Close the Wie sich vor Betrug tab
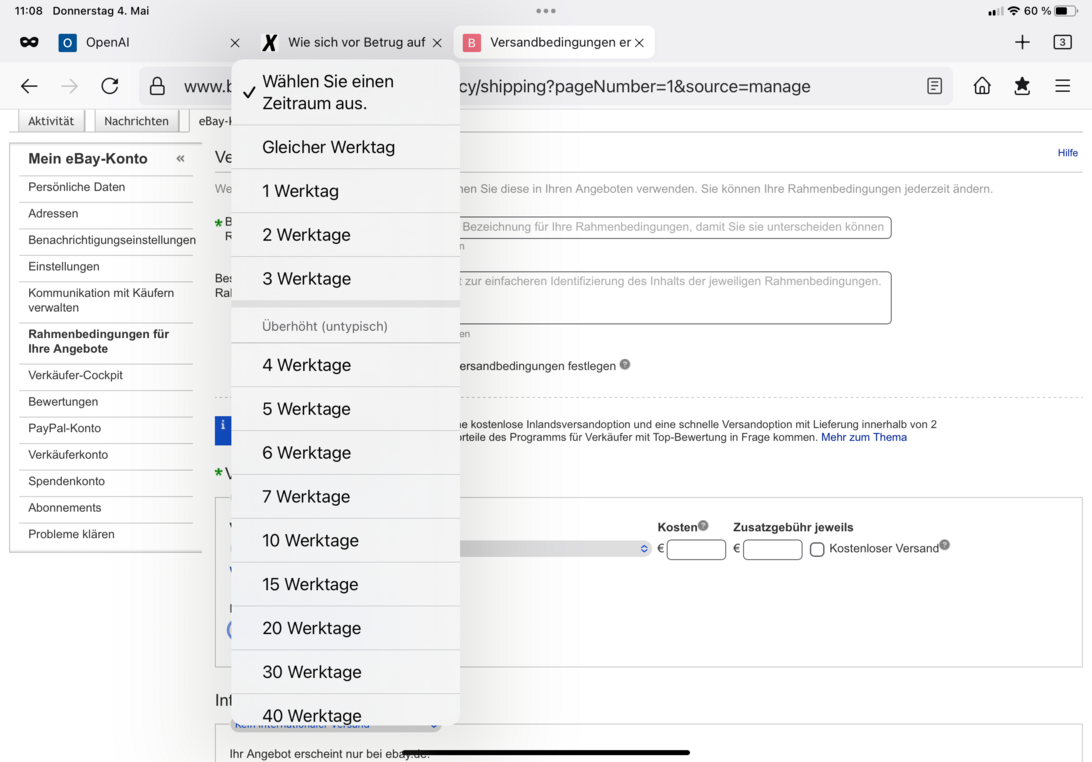Screen dimensions: 1092x762 pos(437,43)
